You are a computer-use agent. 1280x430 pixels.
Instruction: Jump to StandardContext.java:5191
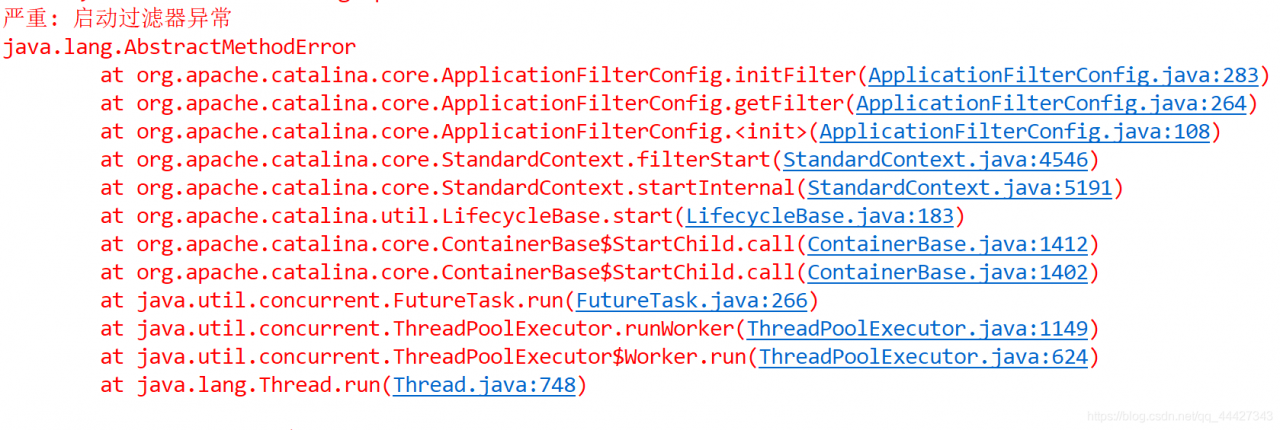tap(960, 188)
